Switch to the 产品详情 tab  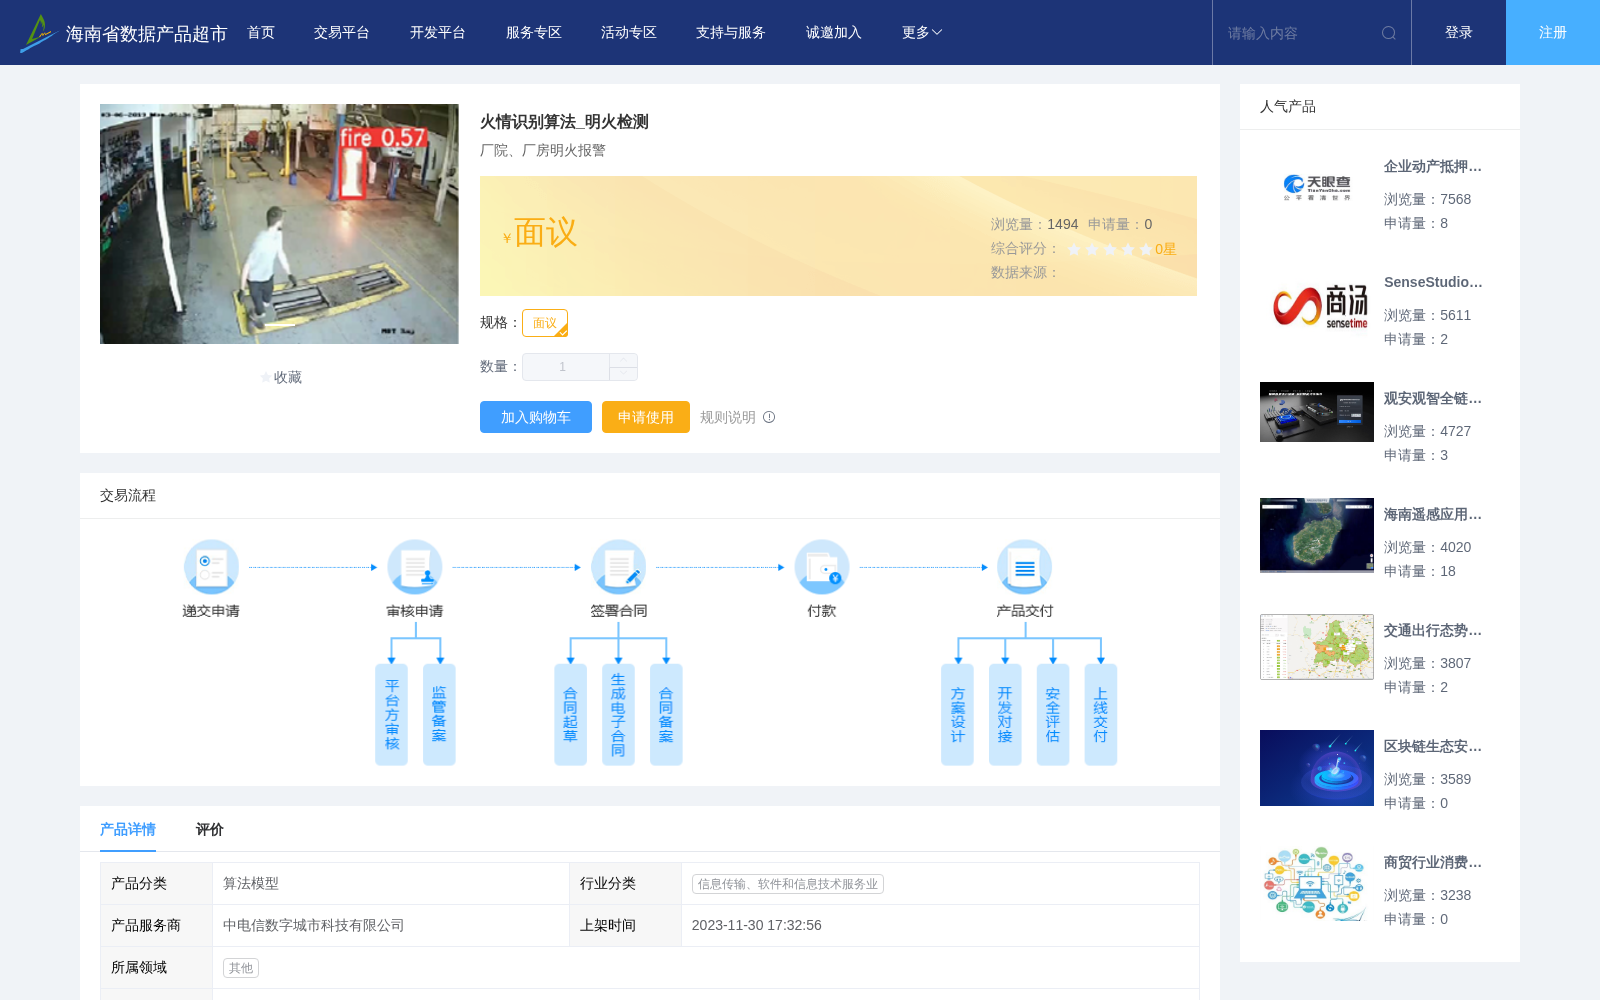[128, 829]
